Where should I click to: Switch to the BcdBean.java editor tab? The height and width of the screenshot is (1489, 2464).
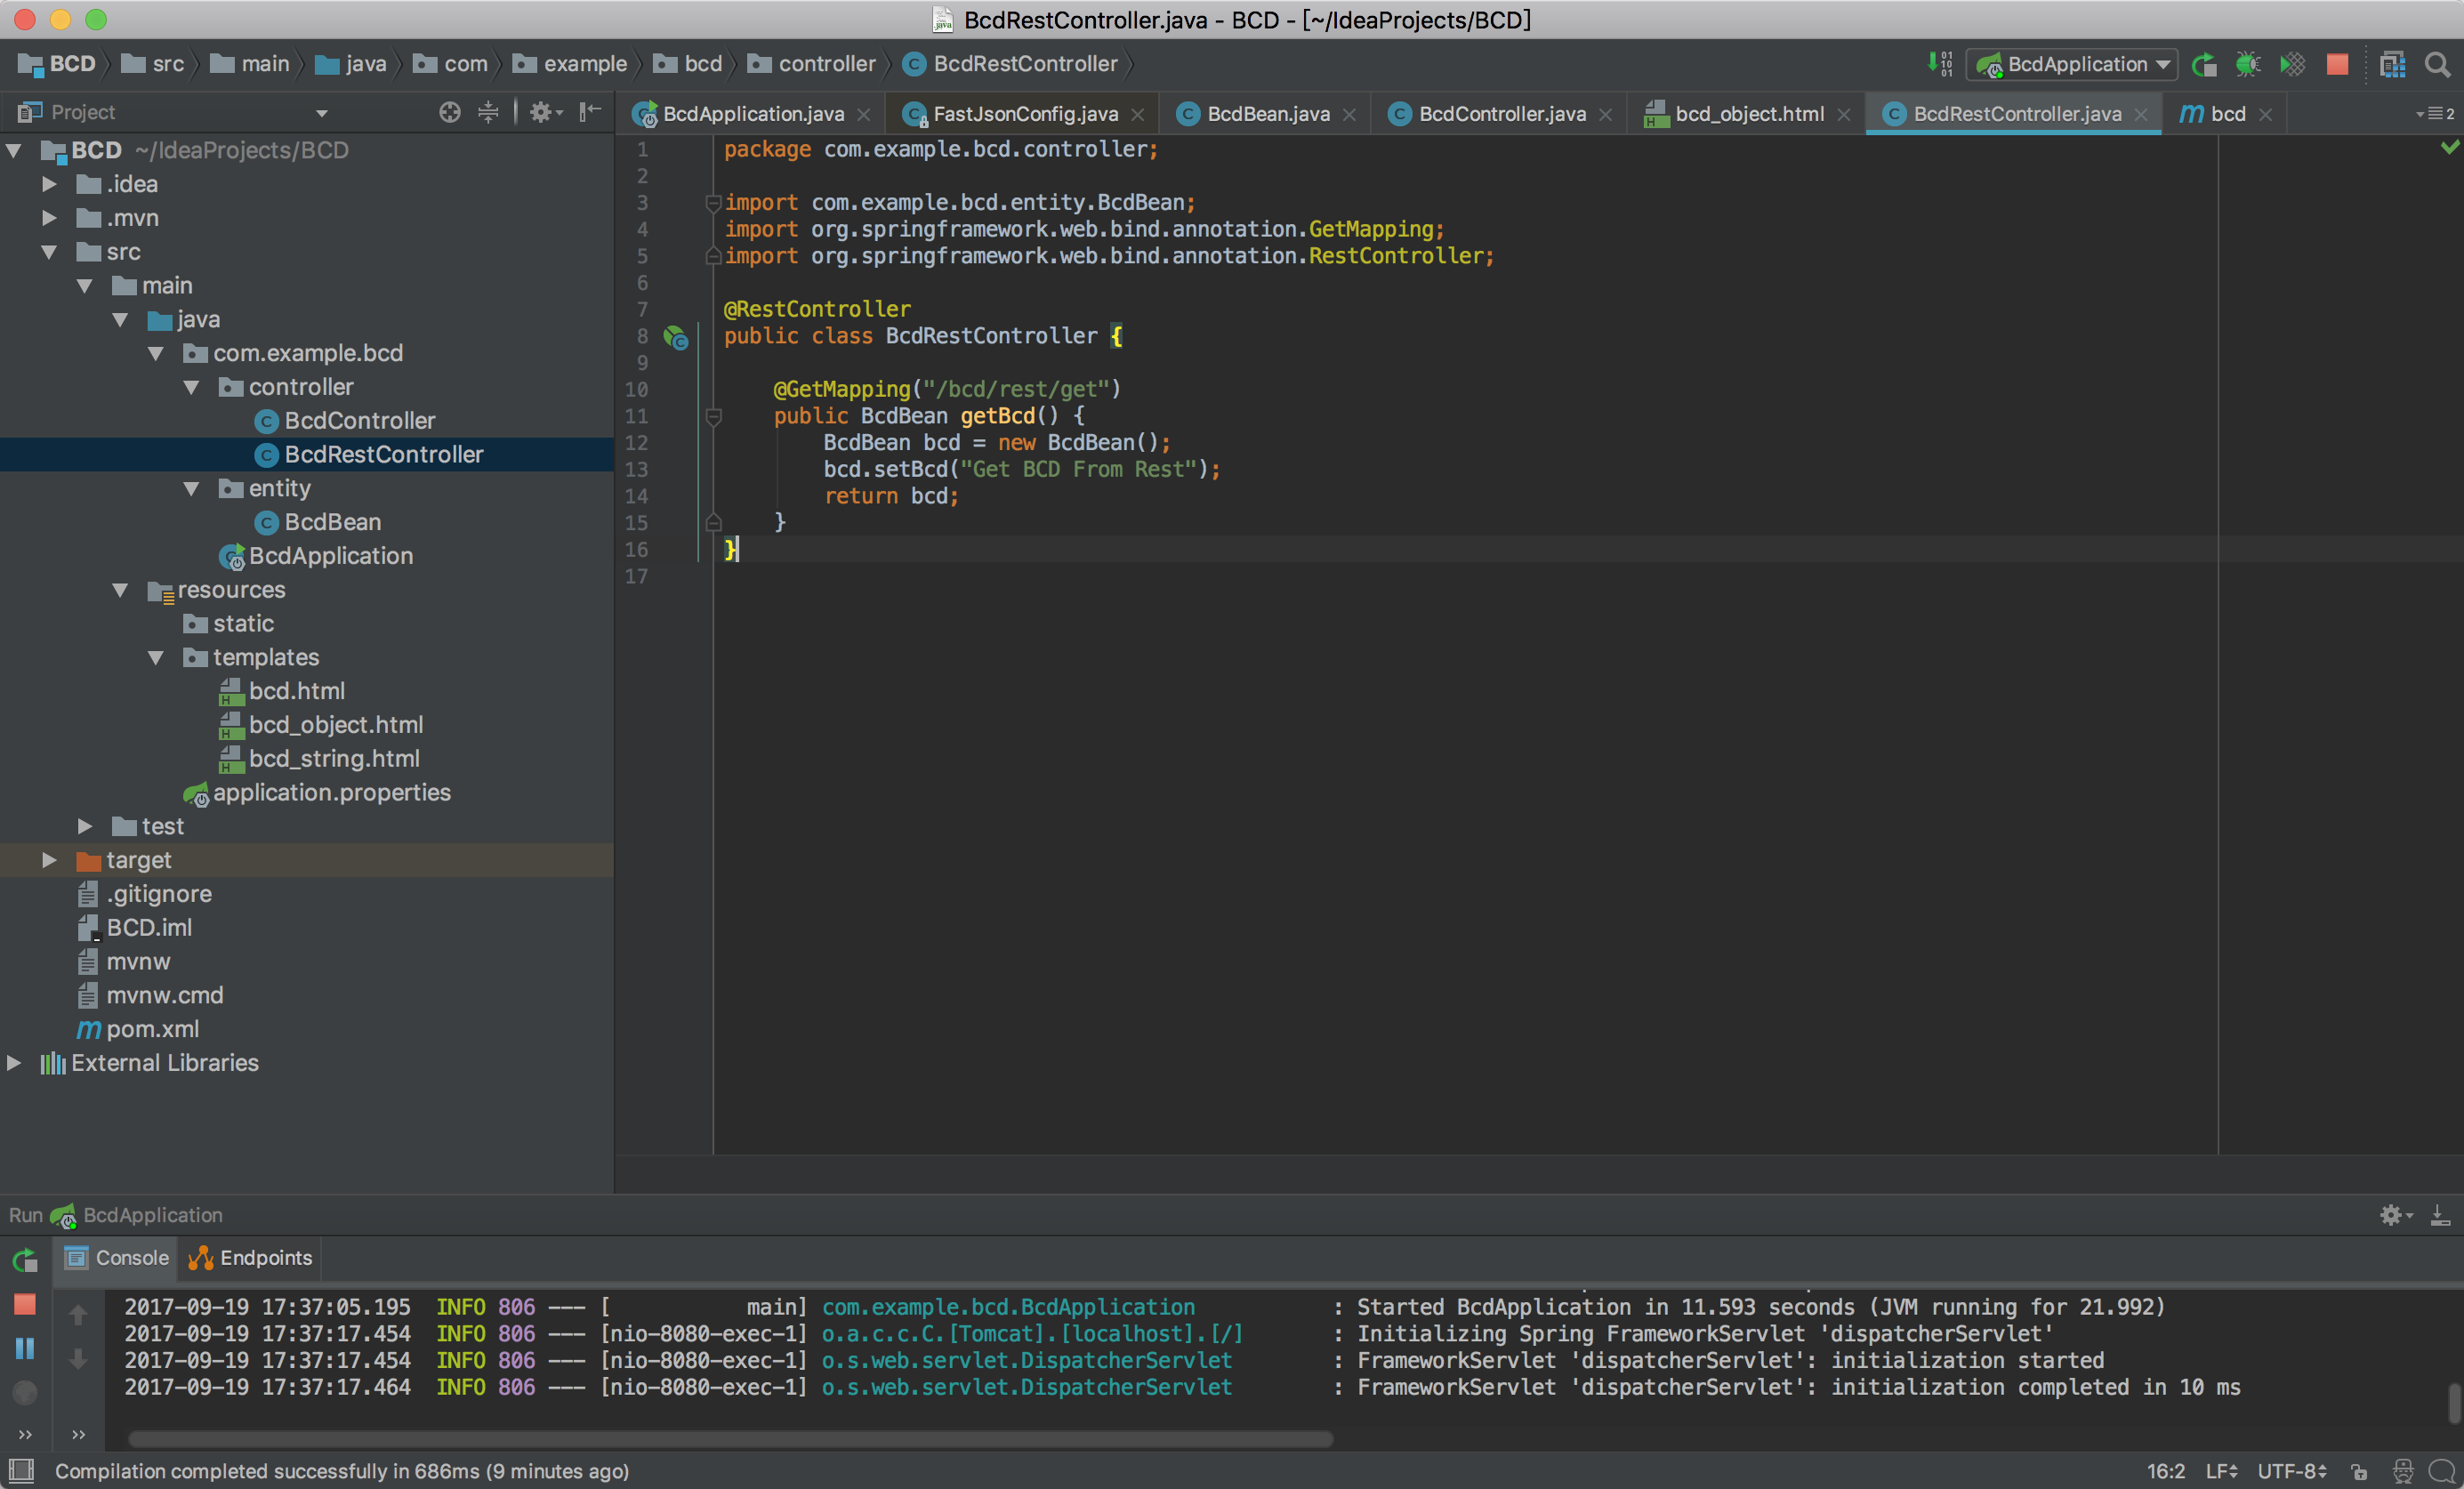[x=1267, y=114]
